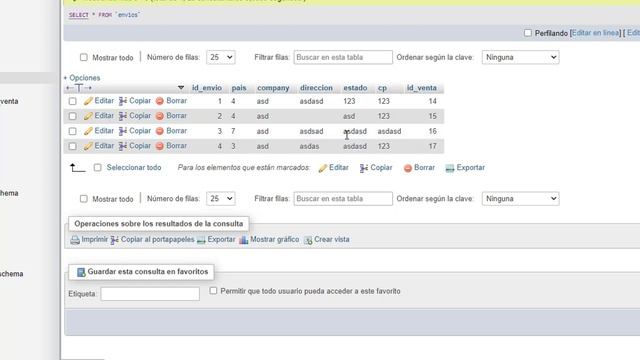Sort by the estado column header
Image resolution: width=640 pixels, height=360 pixels.
(355, 88)
